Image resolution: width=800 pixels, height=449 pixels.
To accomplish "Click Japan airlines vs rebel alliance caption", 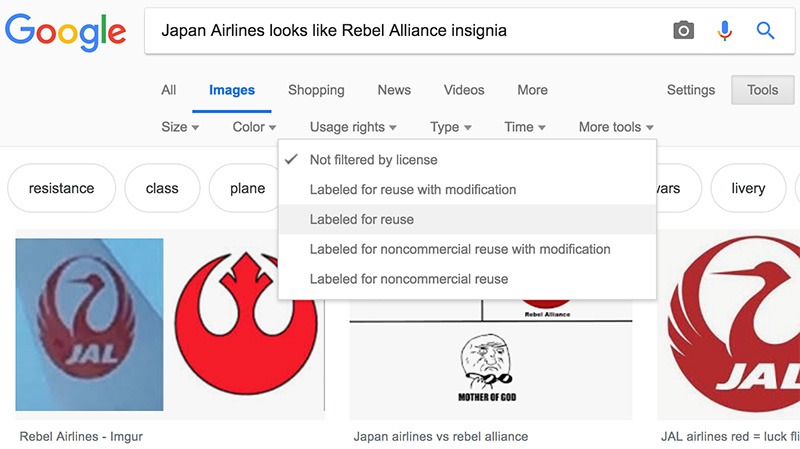I will [x=441, y=437].
